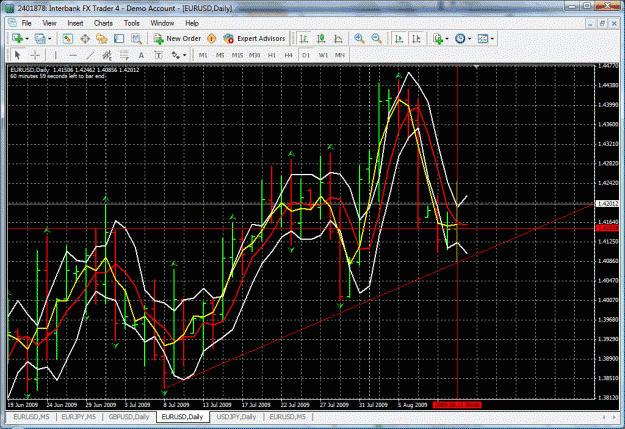Toggle the Market Watch window icon
The image size is (625, 429).
coord(67,39)
